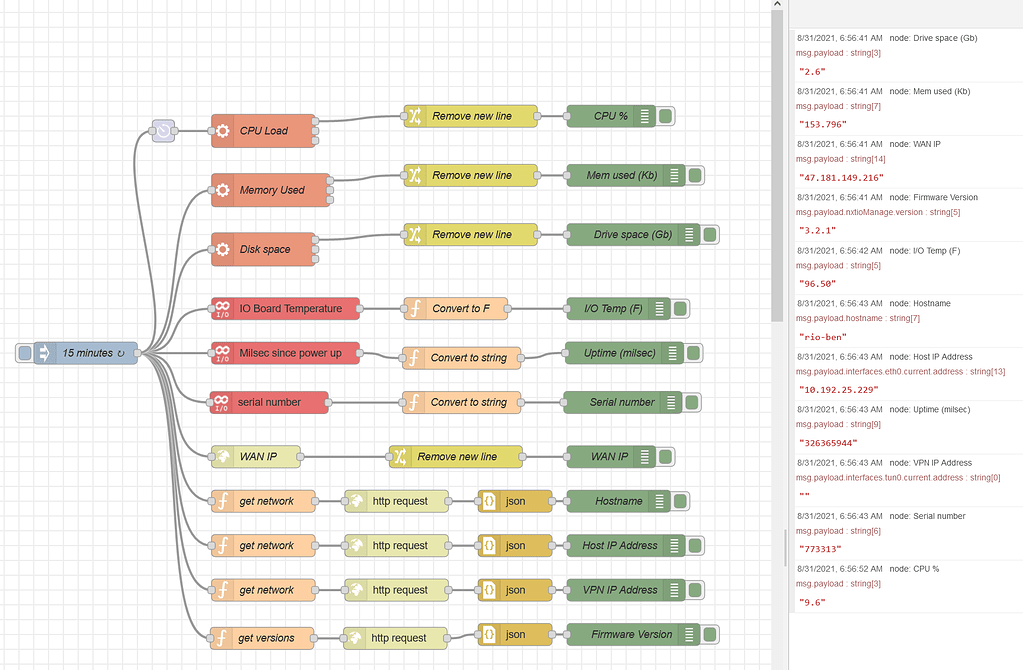Click the f icon on get versions node
This screenshot has width=1023, height=670.
pyautogui.click(x=222, y=638)
